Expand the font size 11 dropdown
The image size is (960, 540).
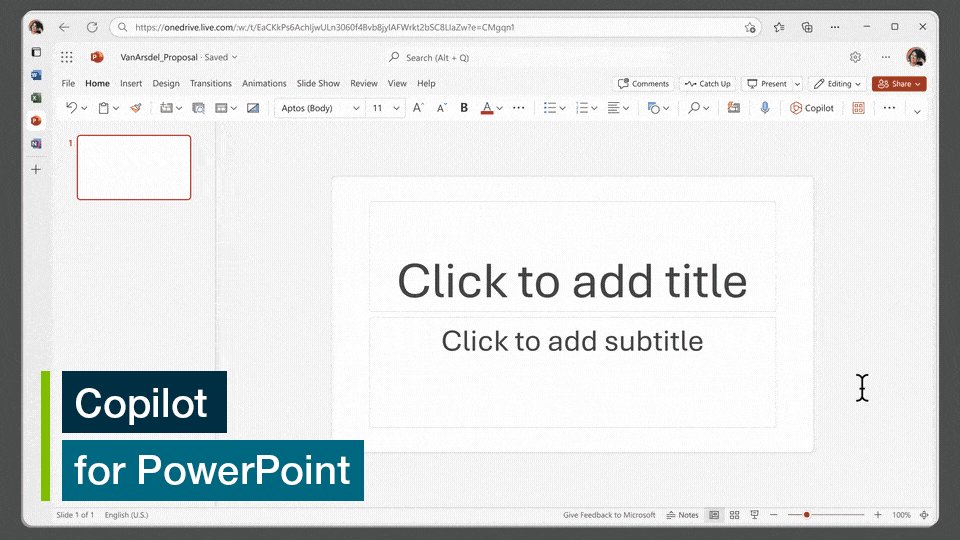pos(396,108)
